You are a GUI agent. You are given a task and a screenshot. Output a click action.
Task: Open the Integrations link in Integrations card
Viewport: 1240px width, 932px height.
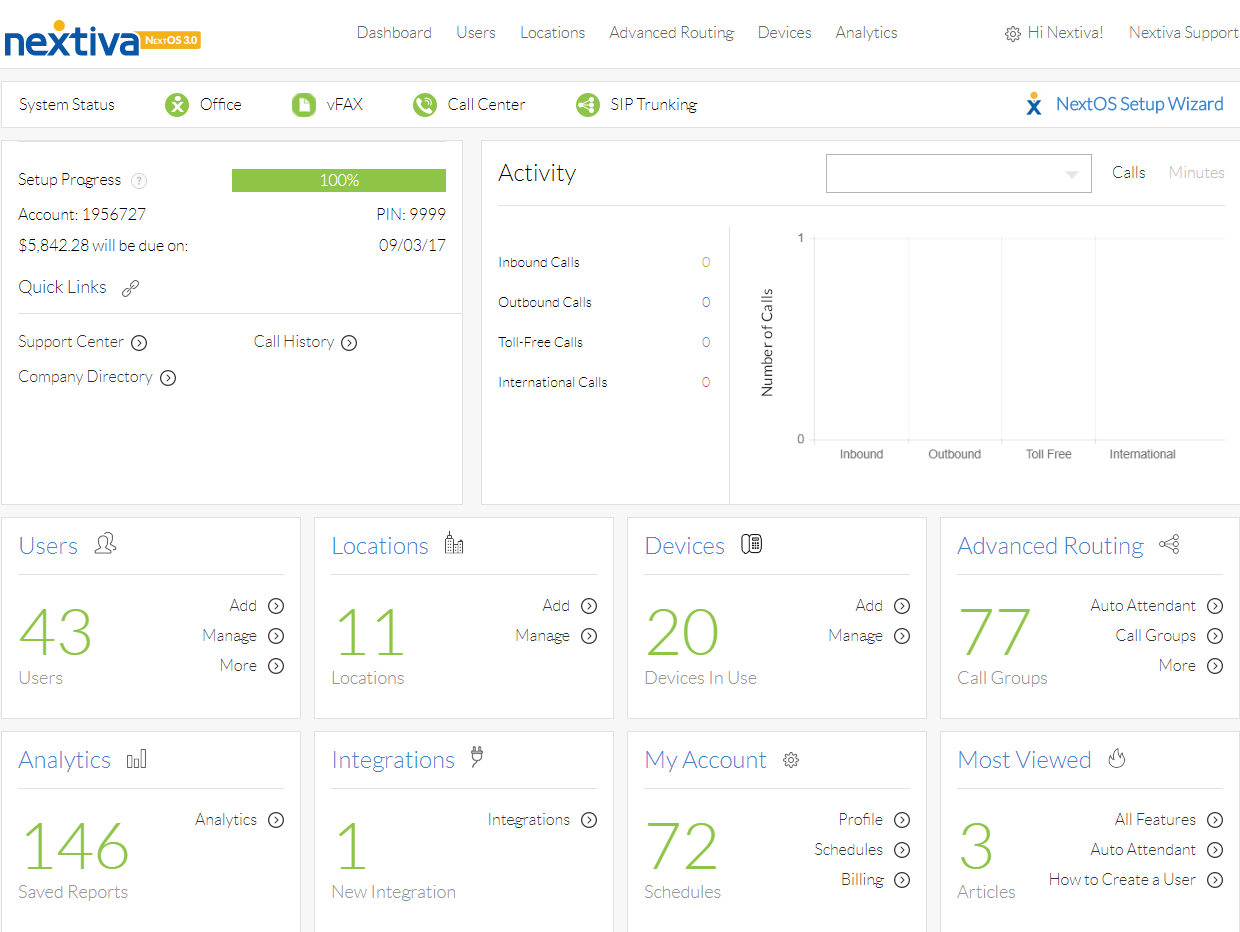(528, 820)
